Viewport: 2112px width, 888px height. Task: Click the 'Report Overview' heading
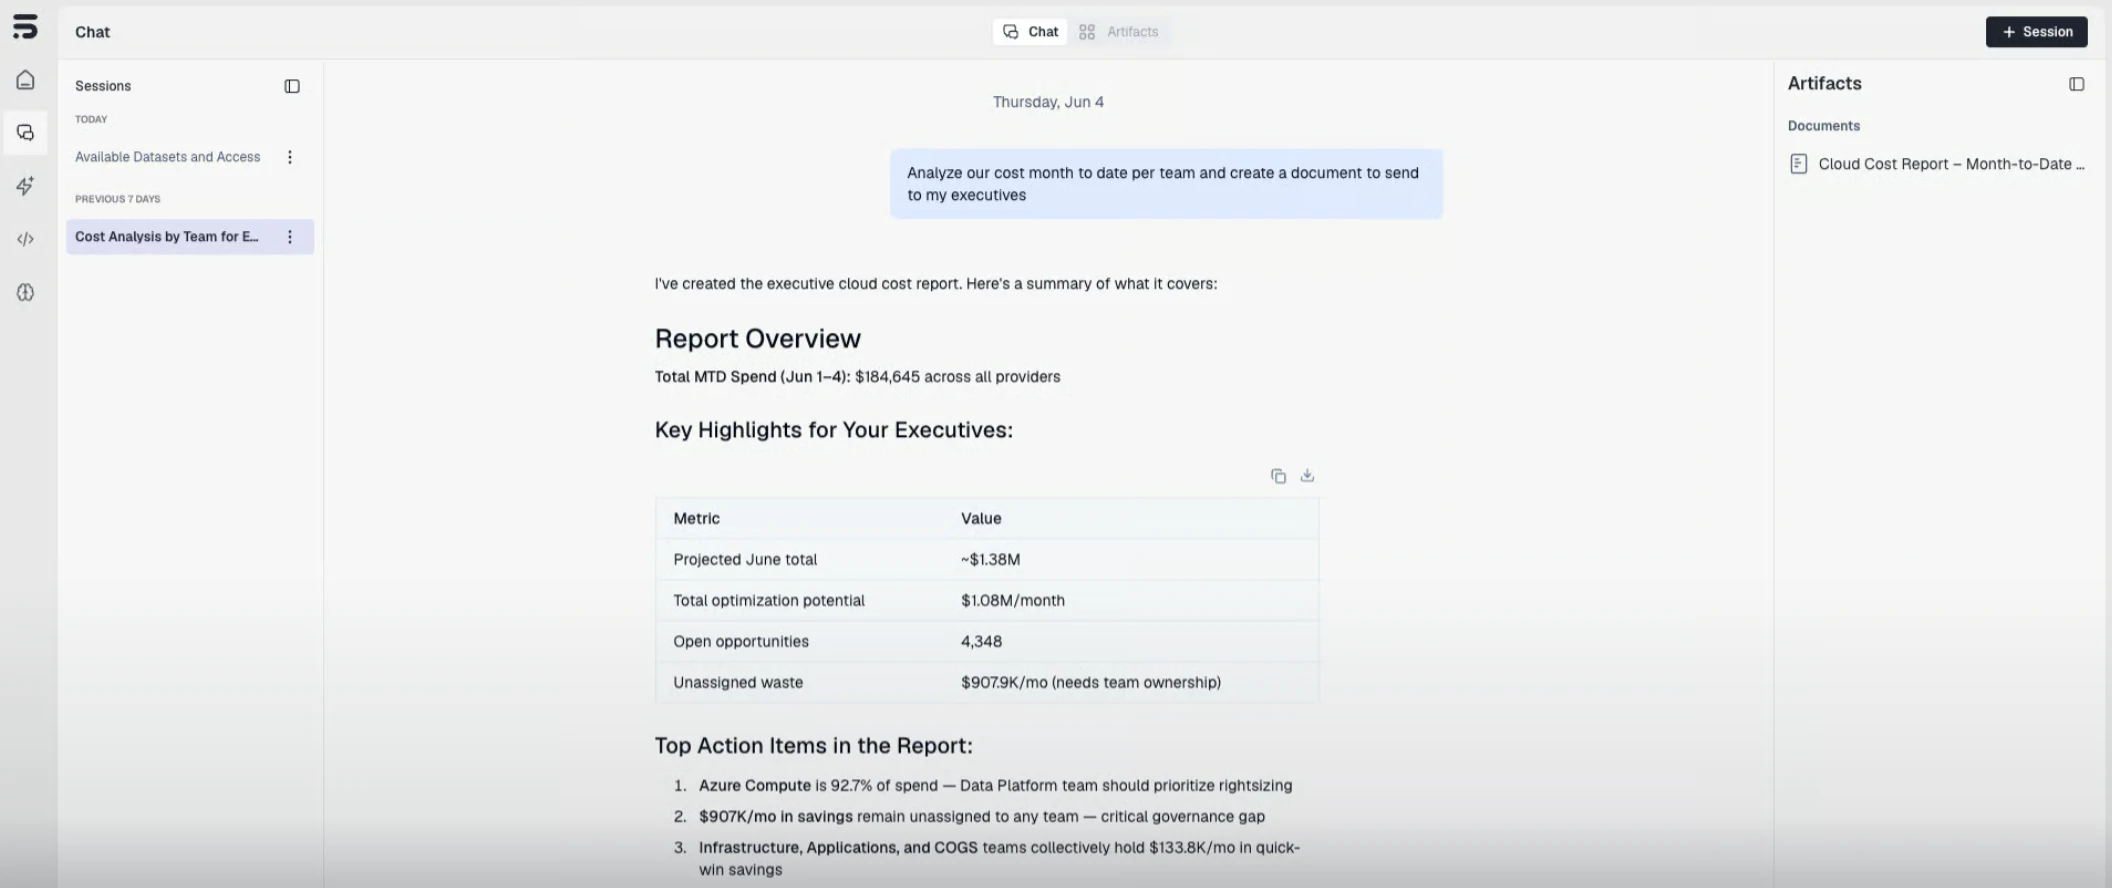point(757,339)
